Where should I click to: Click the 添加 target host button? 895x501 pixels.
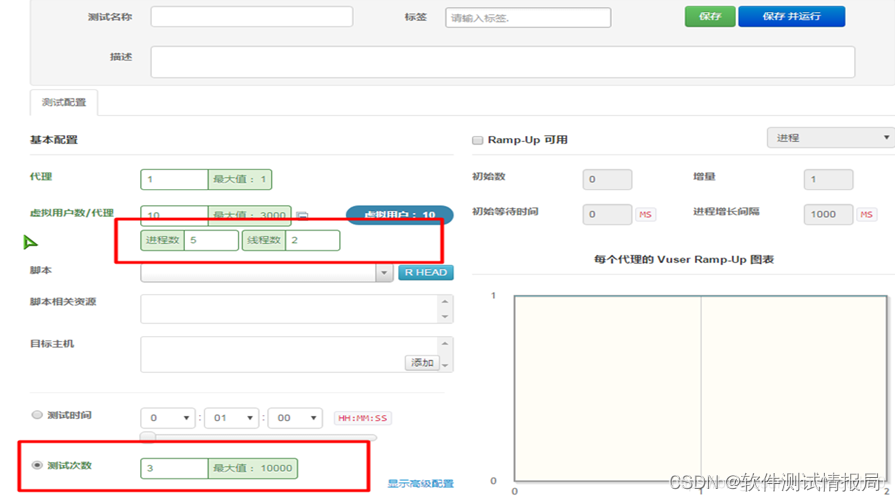422,362
